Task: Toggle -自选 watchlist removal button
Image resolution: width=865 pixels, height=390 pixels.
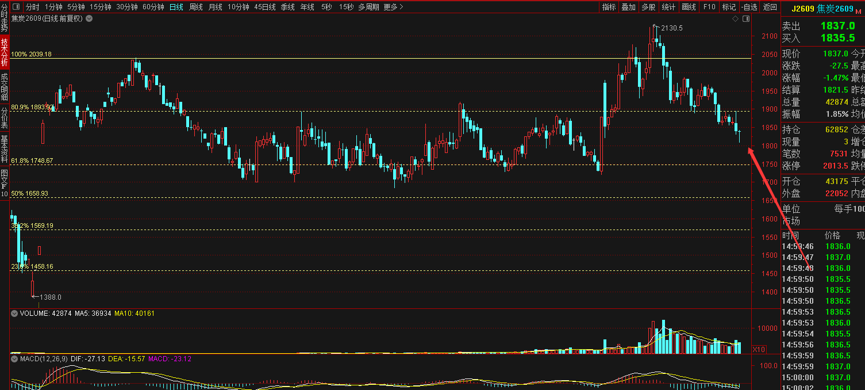Action: click(x=749, y=7)
